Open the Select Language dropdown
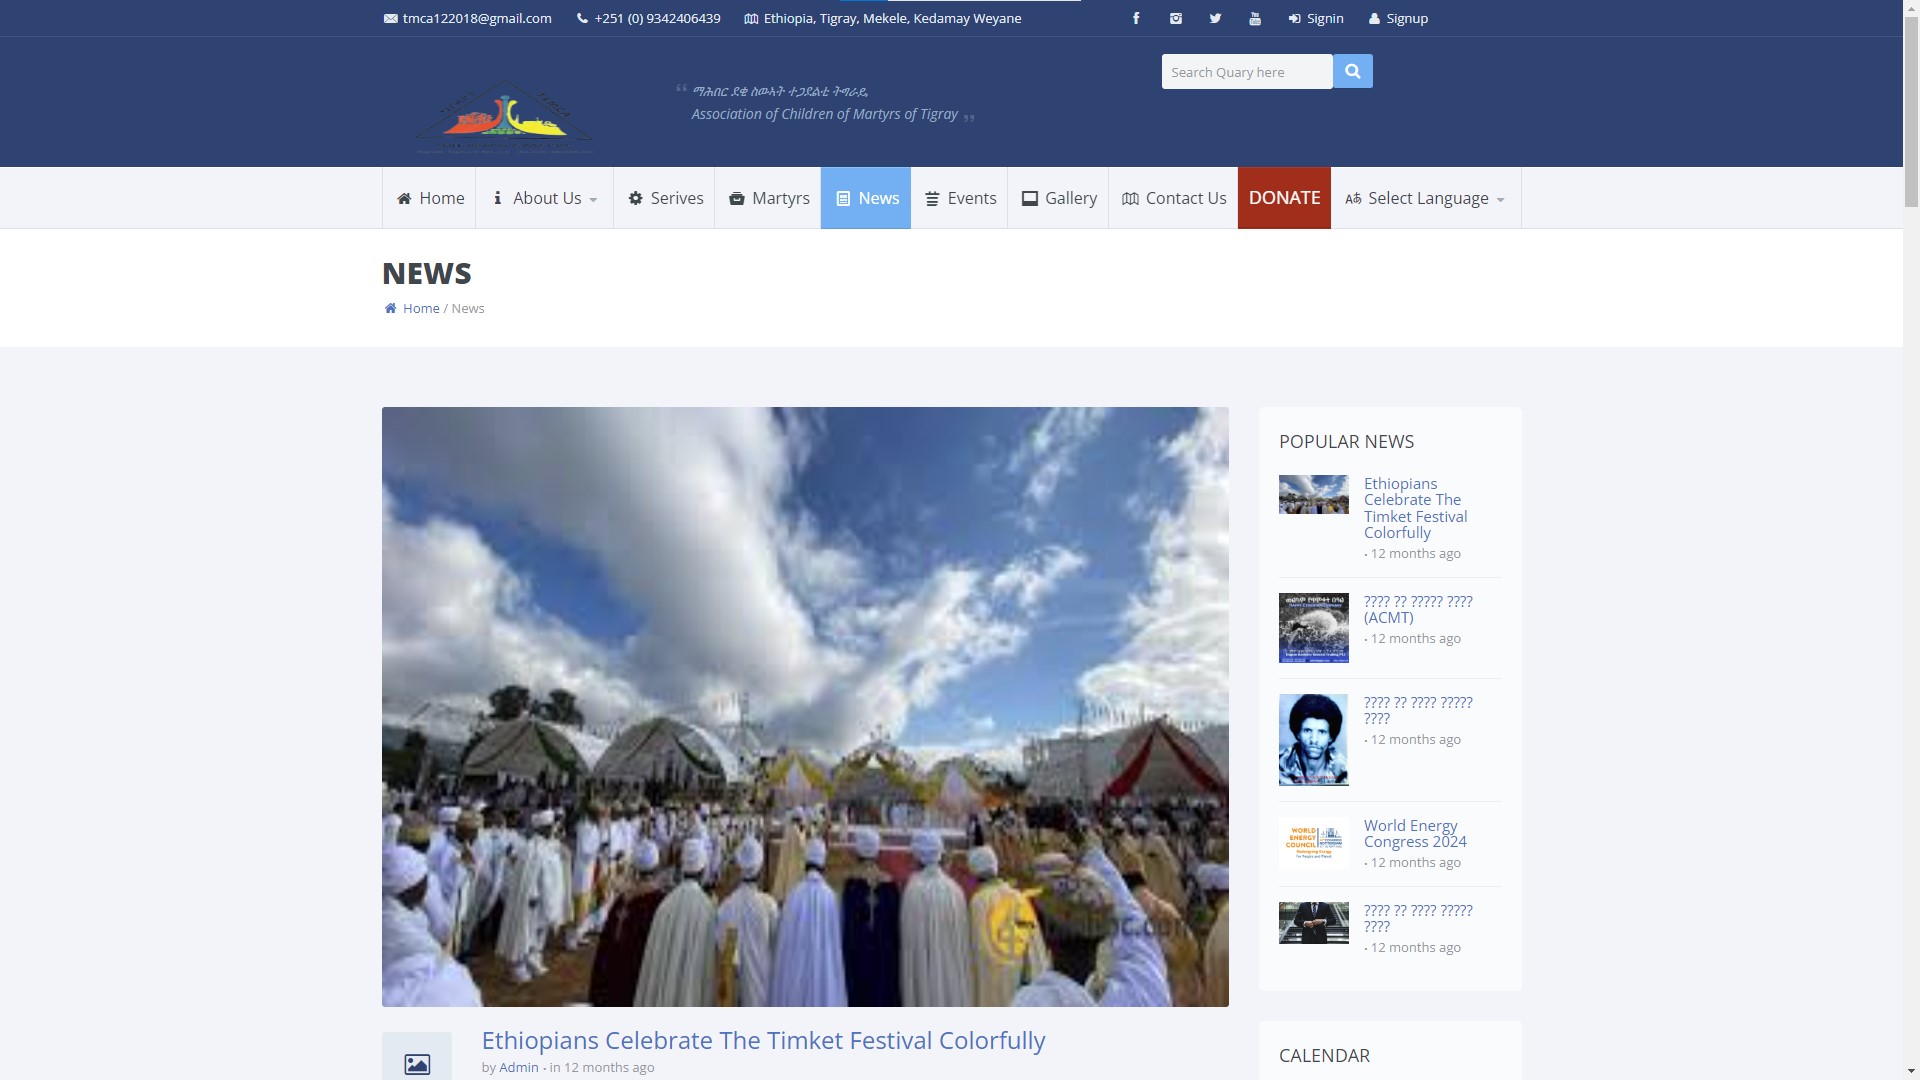The width and height of the screenshot is (1920, 1080). [x=1425, y=198]
